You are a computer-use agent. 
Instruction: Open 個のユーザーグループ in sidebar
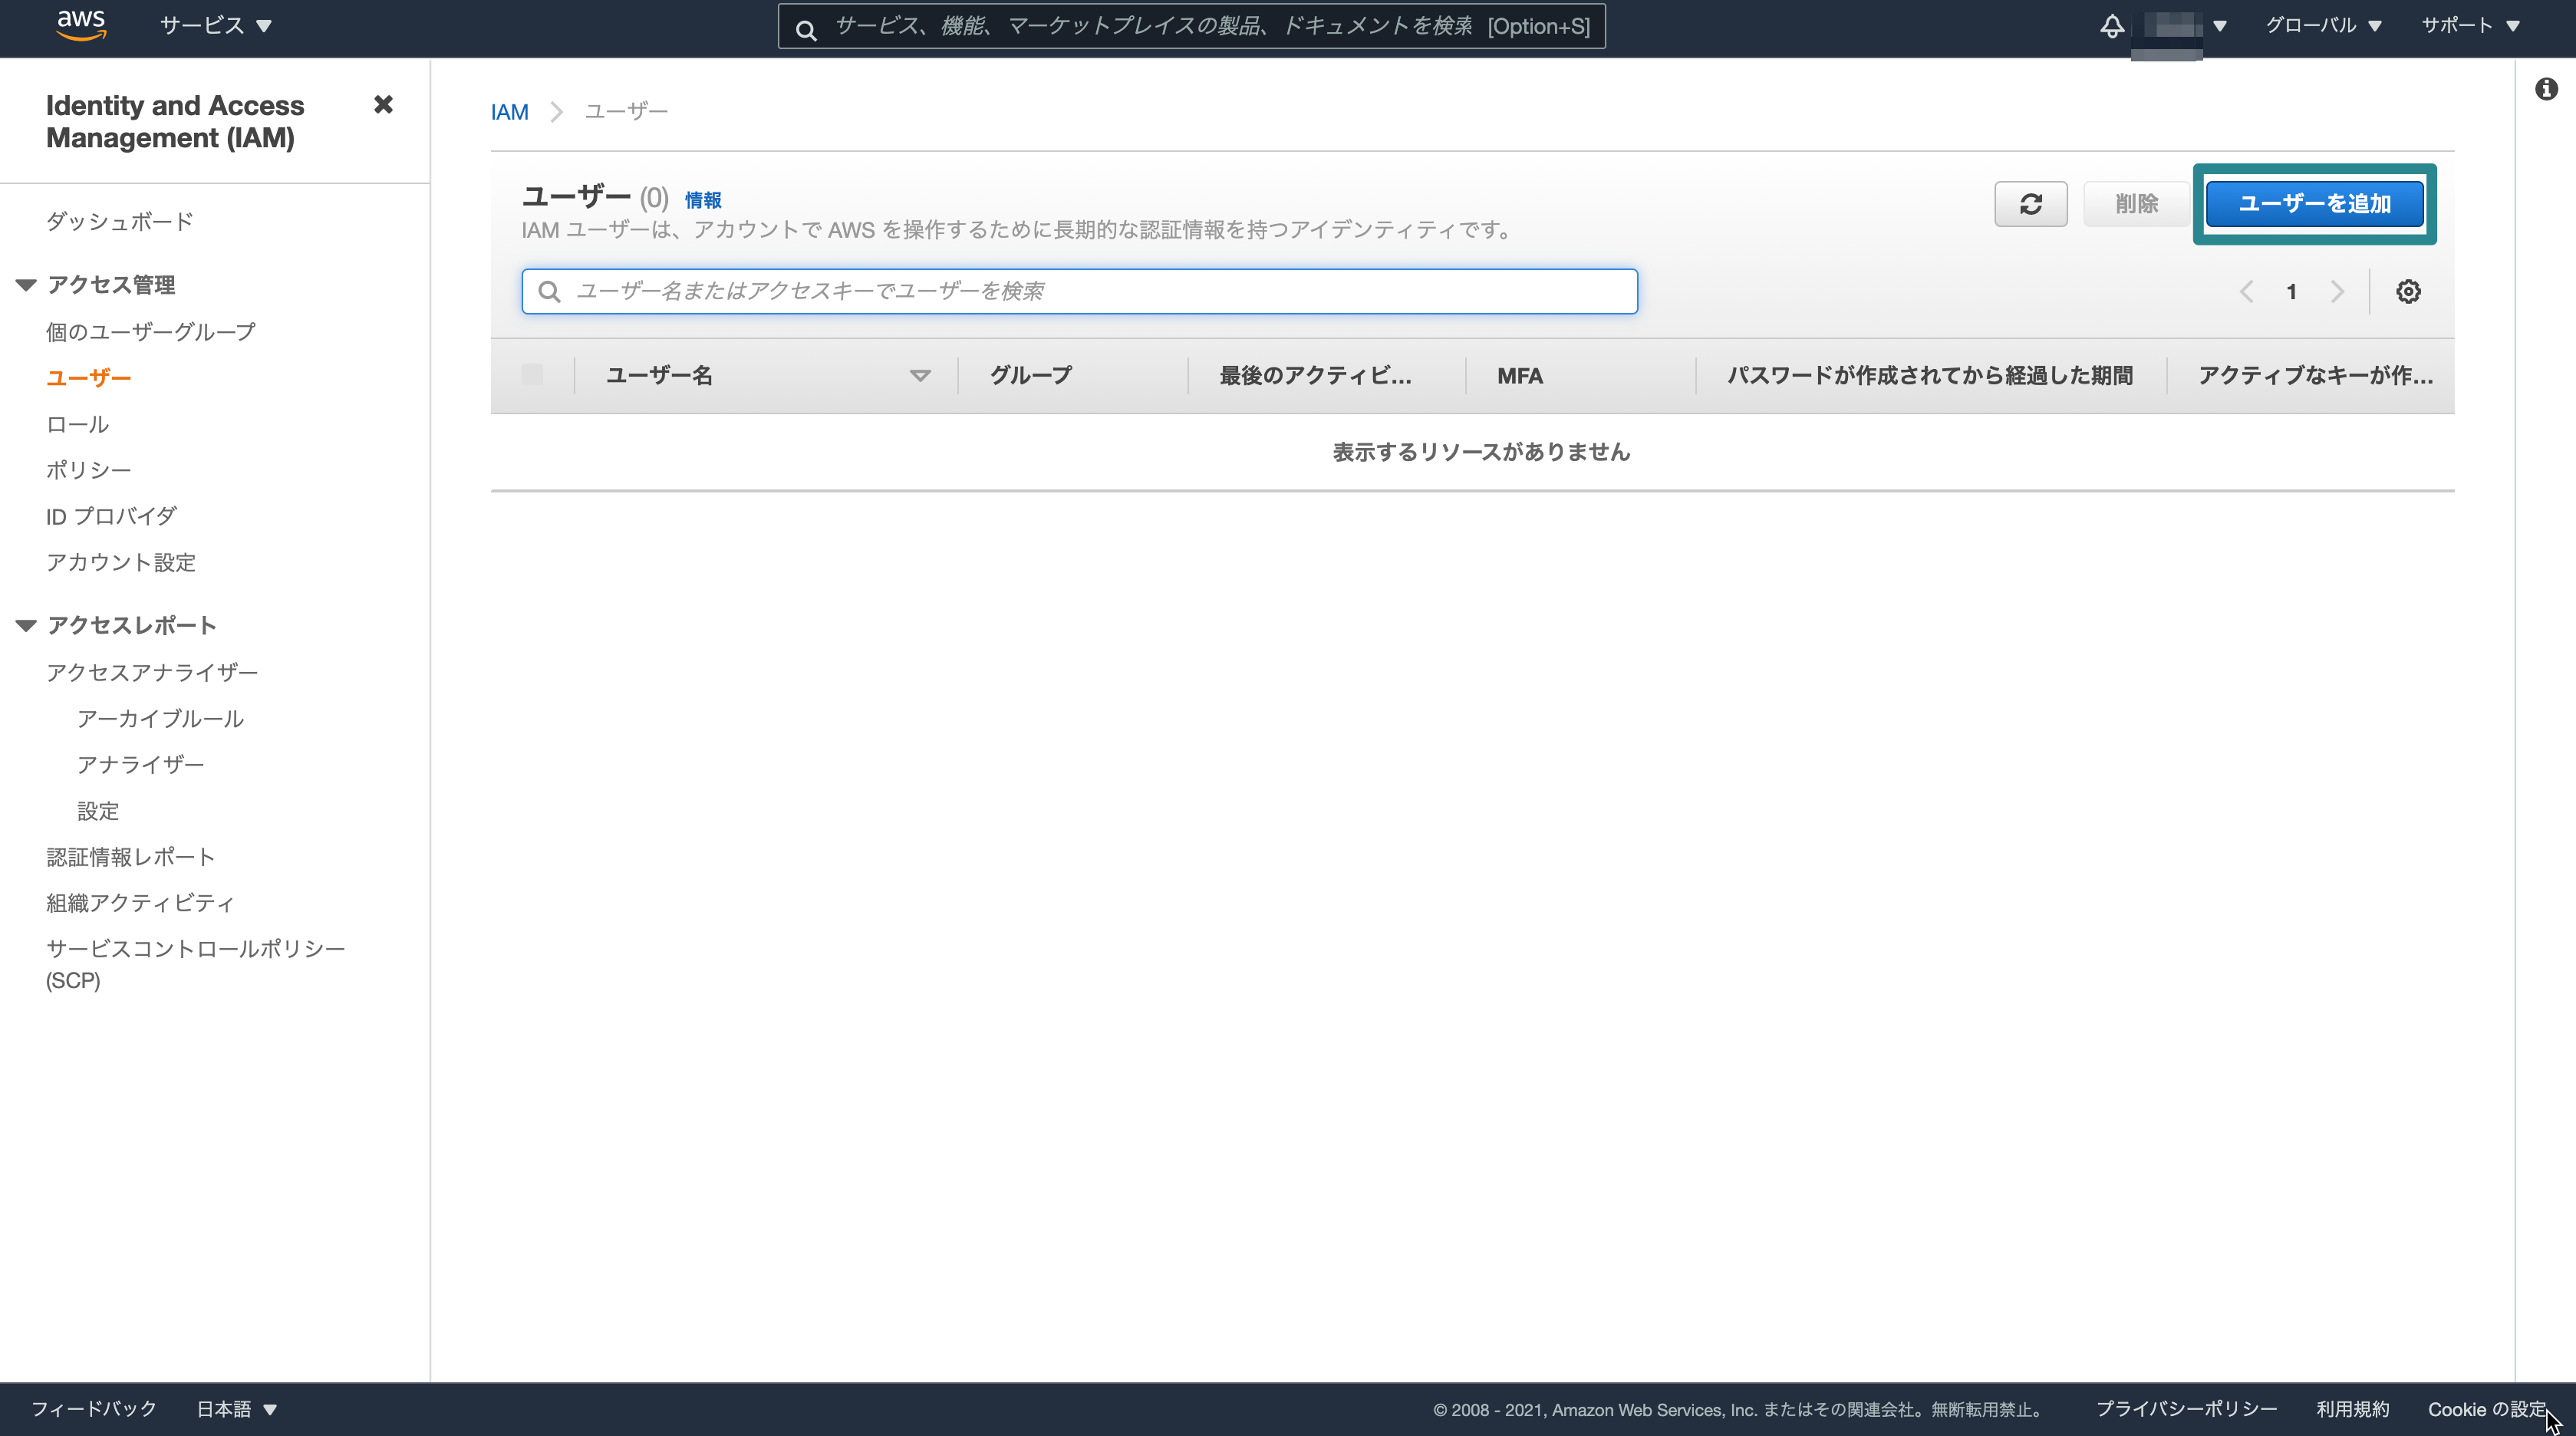[x=151, y=332]
